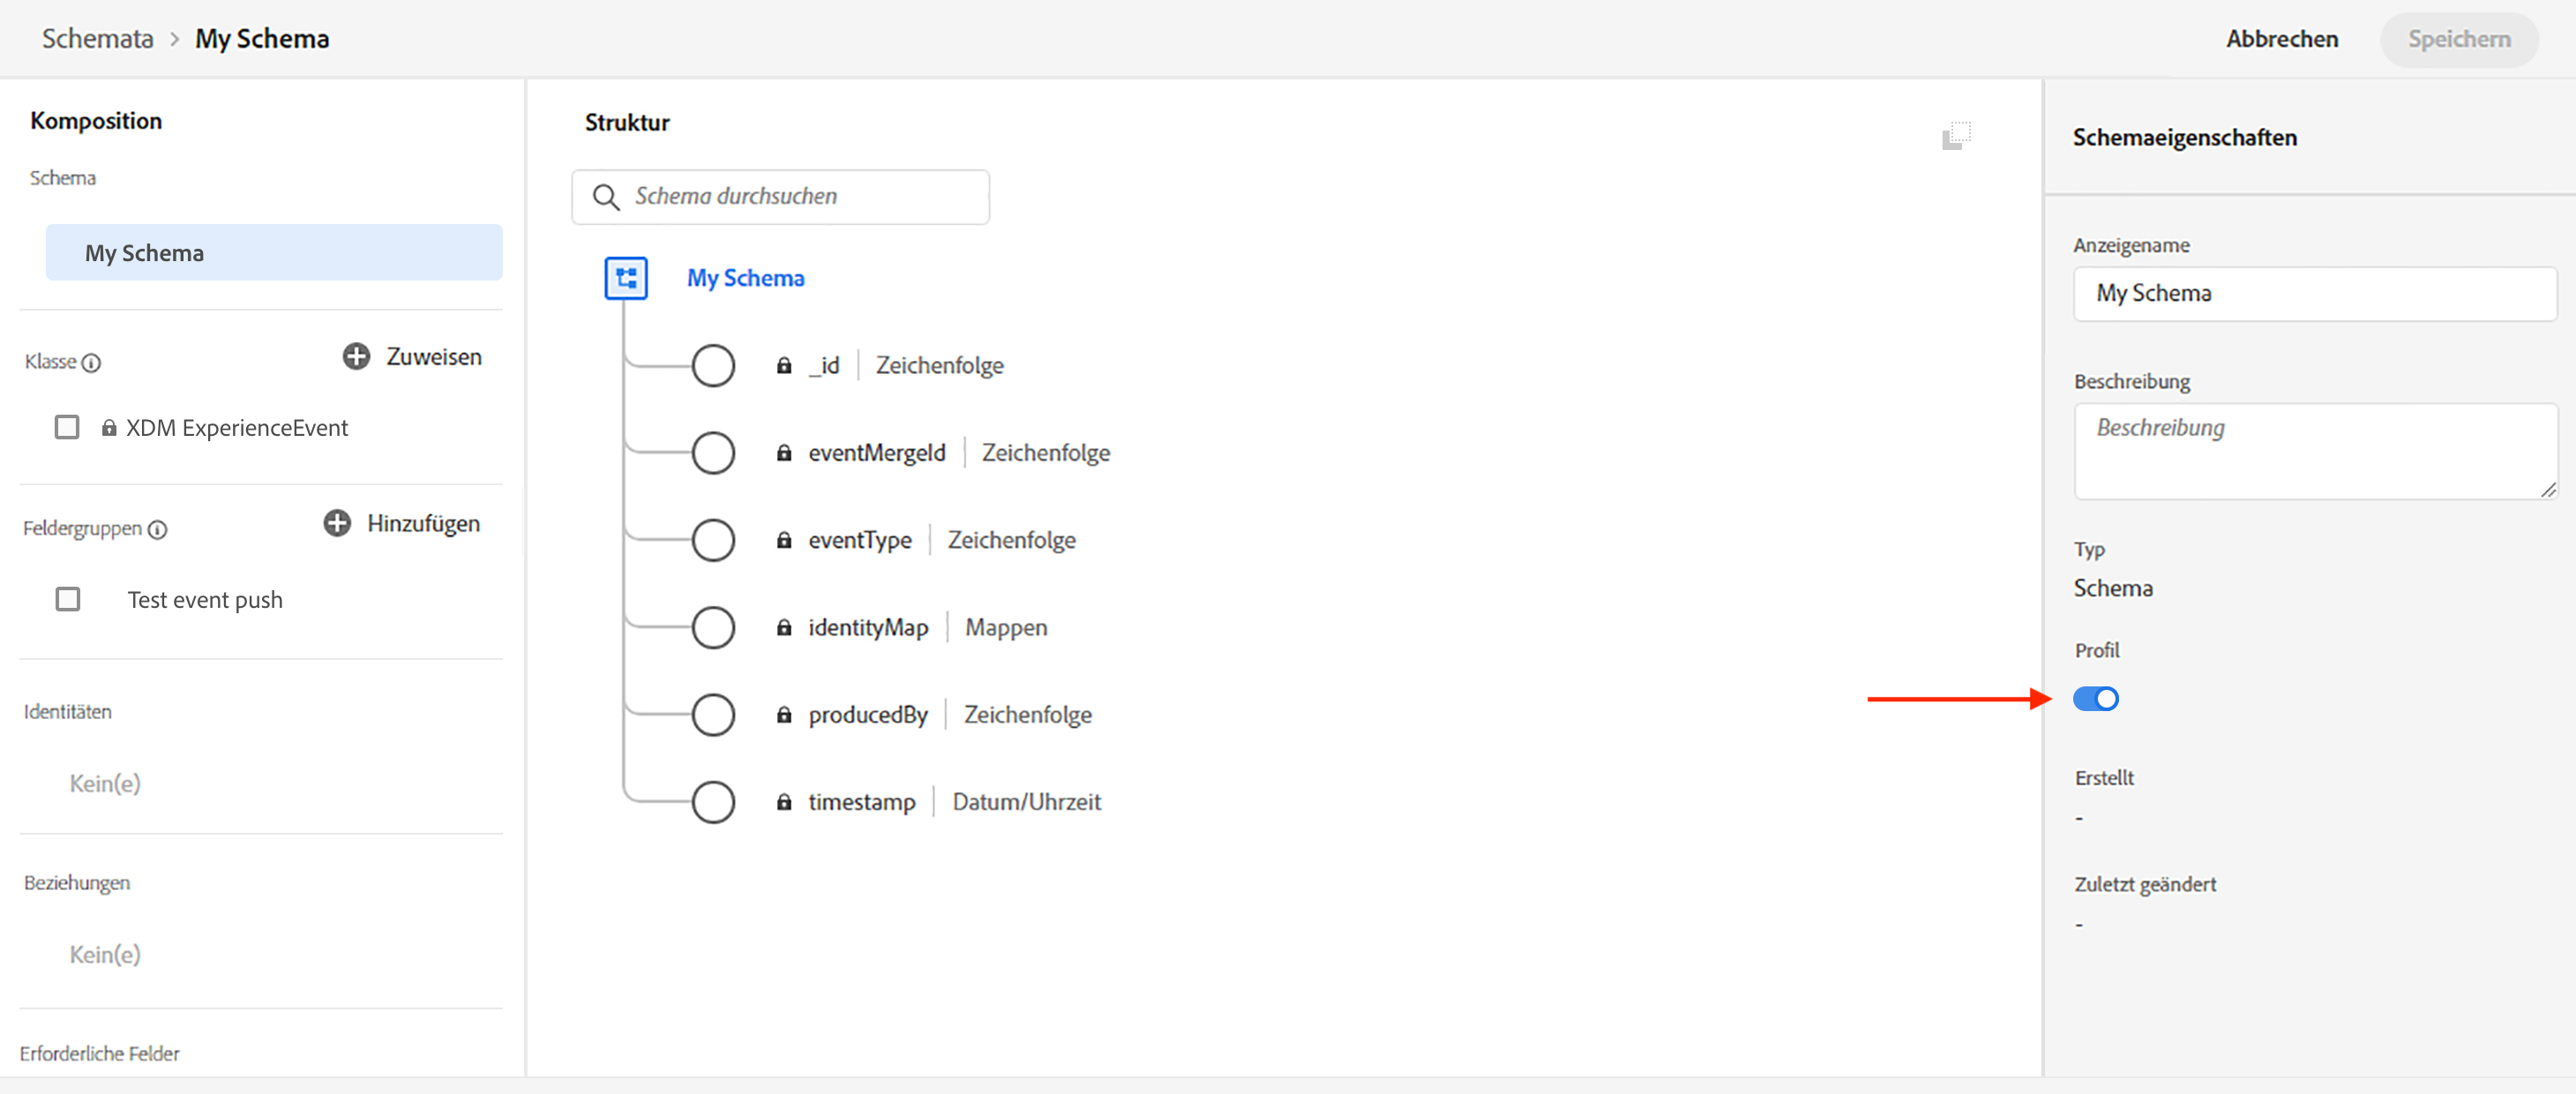Select the circle node for _id
This screenshot has height=1094, width=2576.
pyautogui.click(x=713, y=365)
